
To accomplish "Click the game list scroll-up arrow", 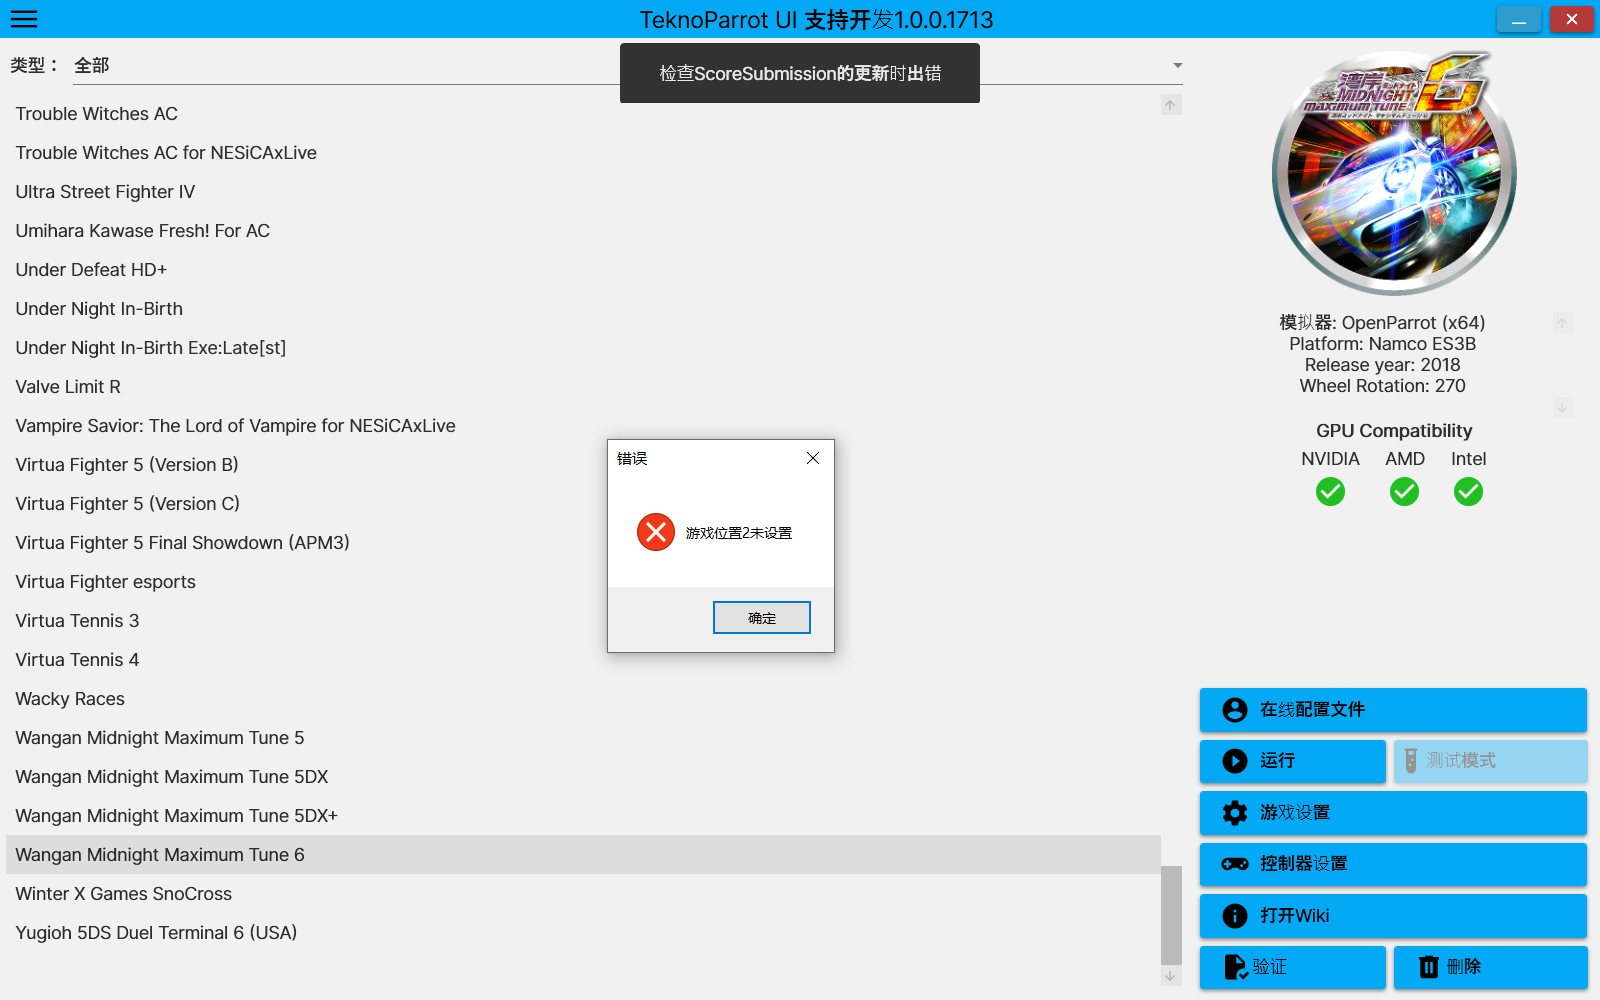I will pyautogui.click(x=1170, y=105).
